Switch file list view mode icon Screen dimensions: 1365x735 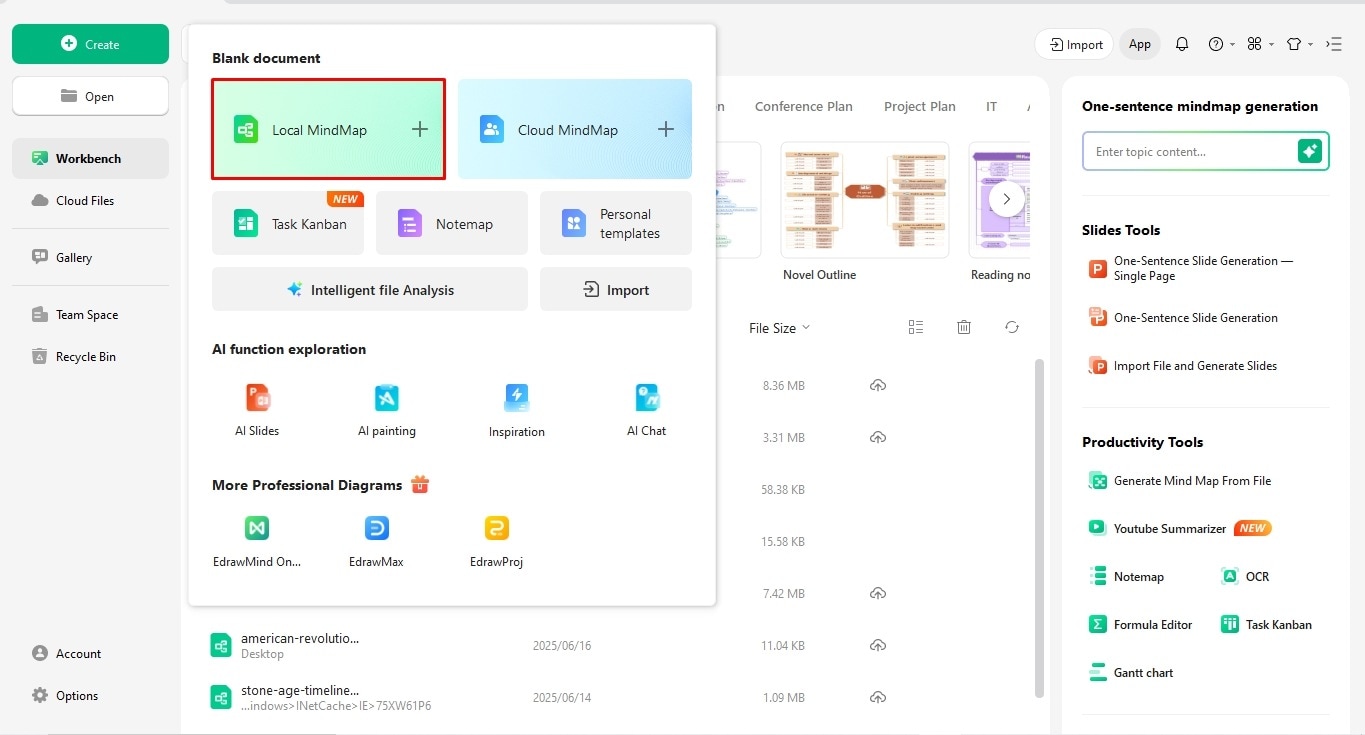pos(916,327)
